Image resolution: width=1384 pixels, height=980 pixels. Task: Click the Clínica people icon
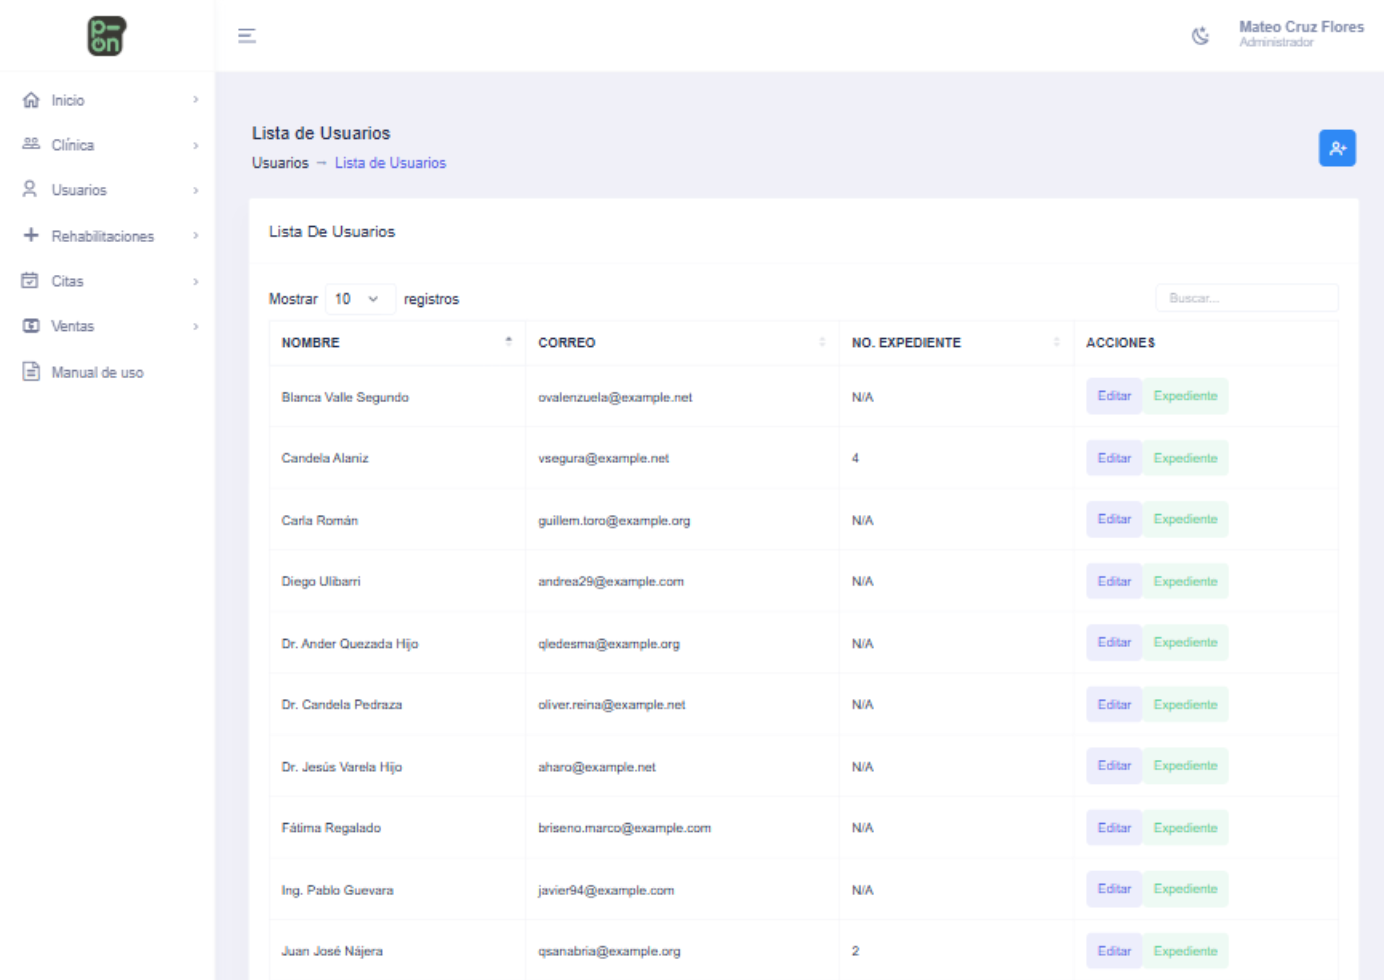[31, 145]
